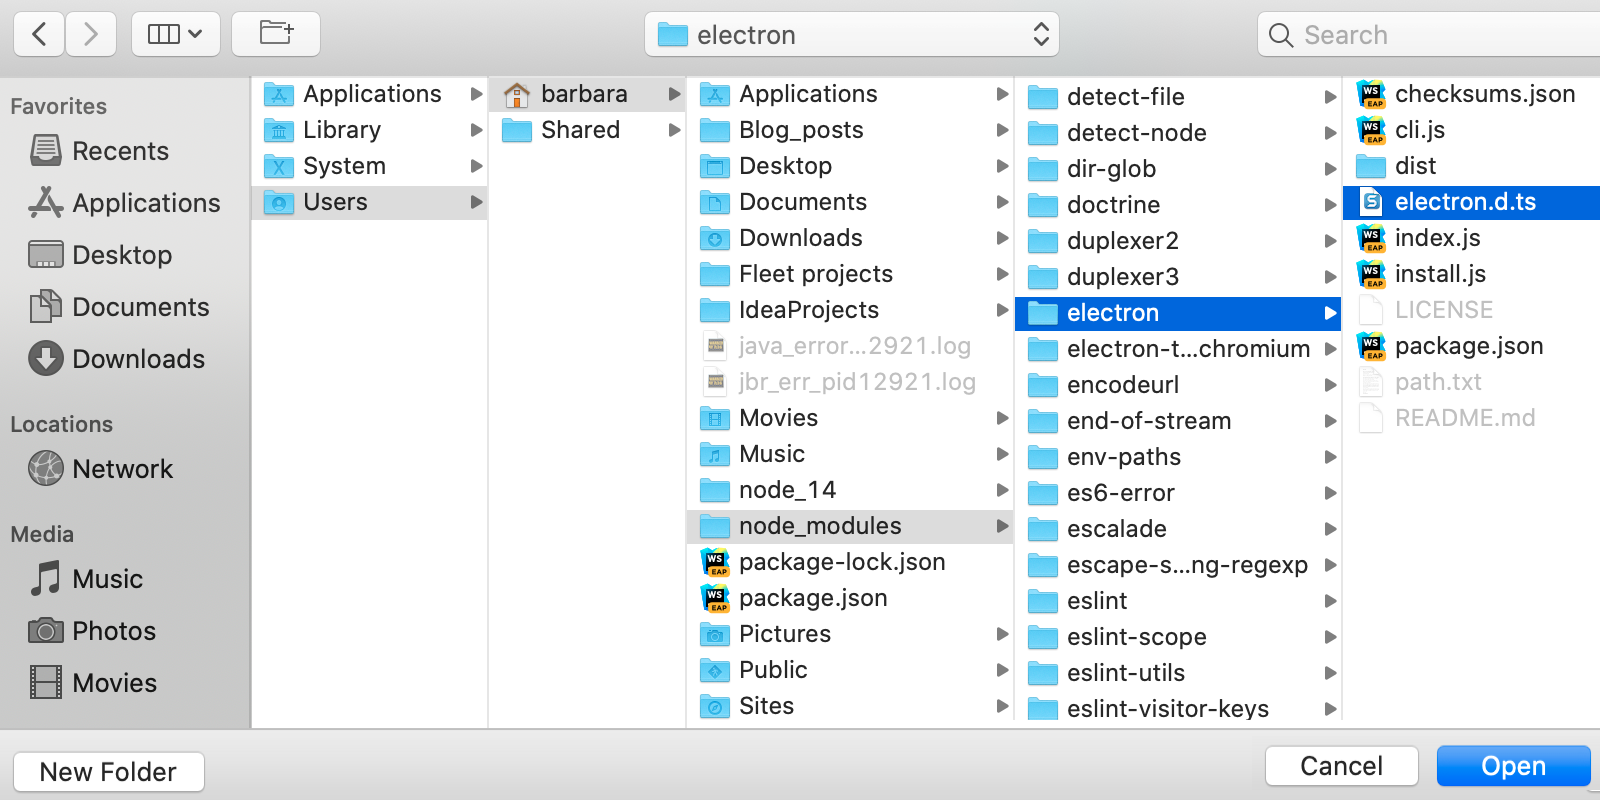Expand the eslint-scope folder arrow
1600x800 pixels.
[x=1331, y=637]
